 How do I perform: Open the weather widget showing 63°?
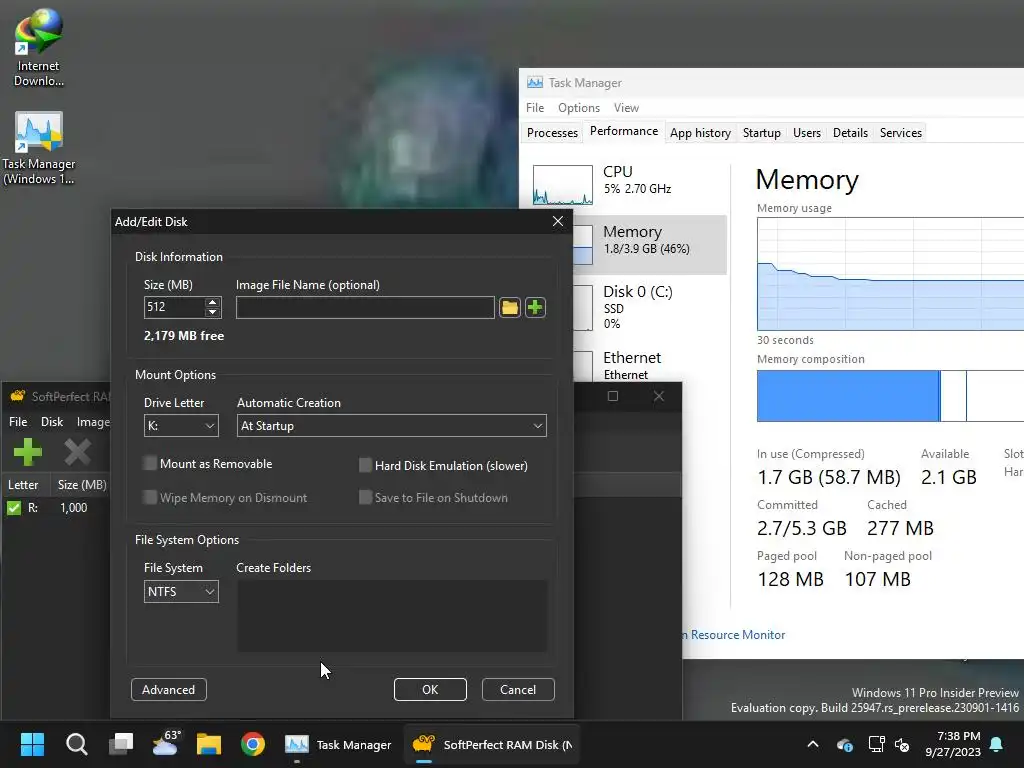pos(166,744)
